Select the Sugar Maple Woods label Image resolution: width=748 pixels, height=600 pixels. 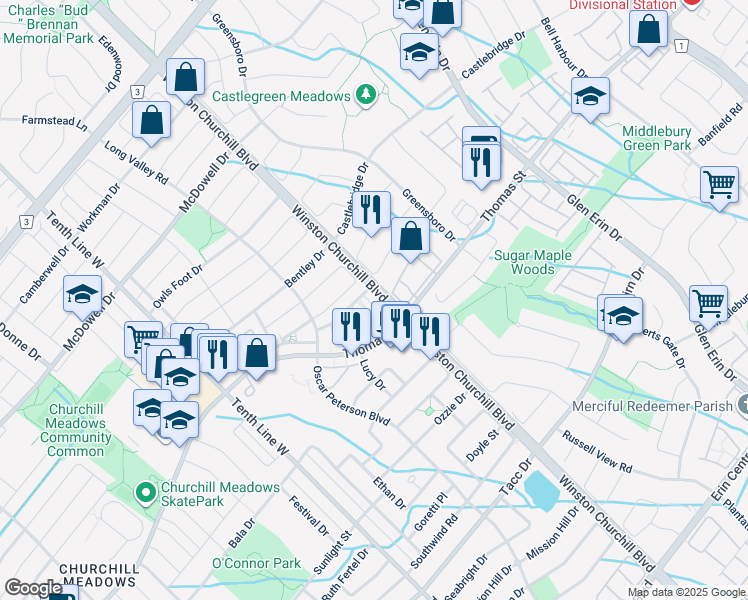click(x=533, y=262)
